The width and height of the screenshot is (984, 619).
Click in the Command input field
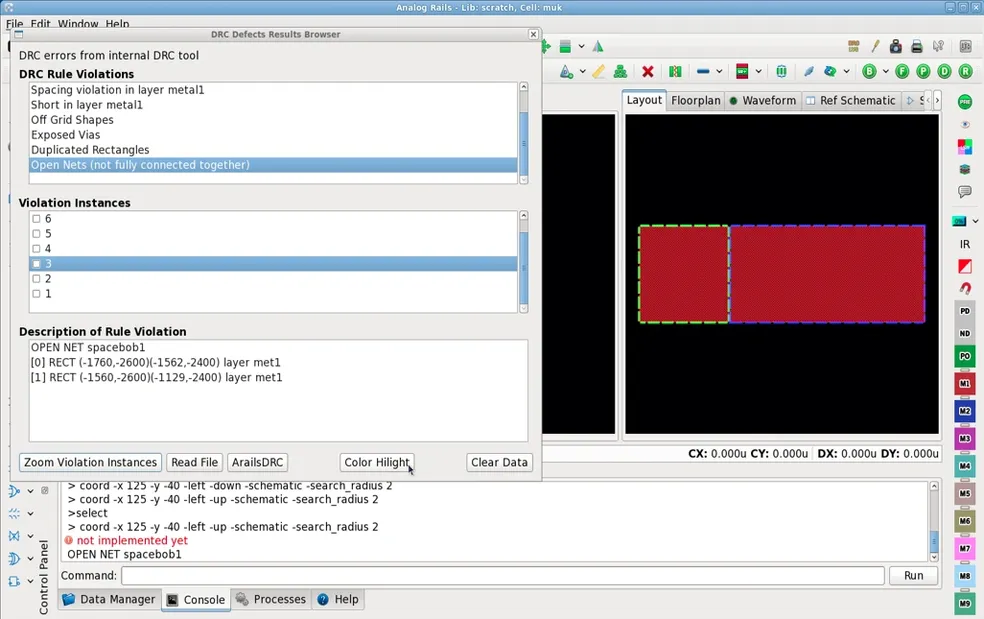(x=502, y=576)
